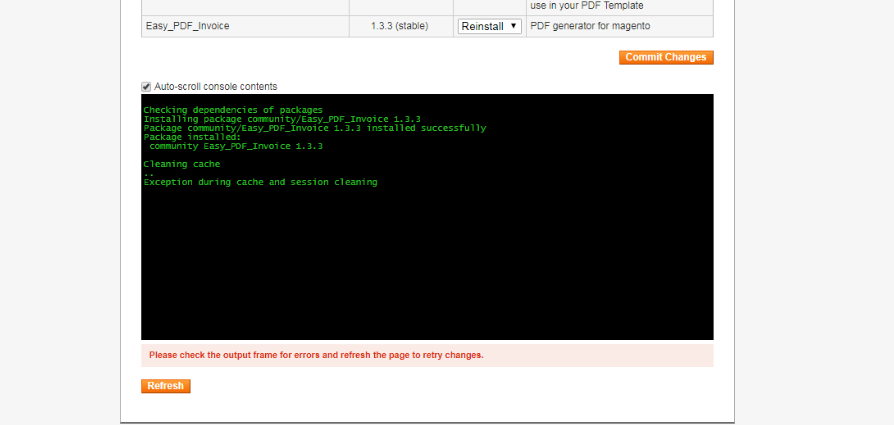Click empty black area of console output

427,265
